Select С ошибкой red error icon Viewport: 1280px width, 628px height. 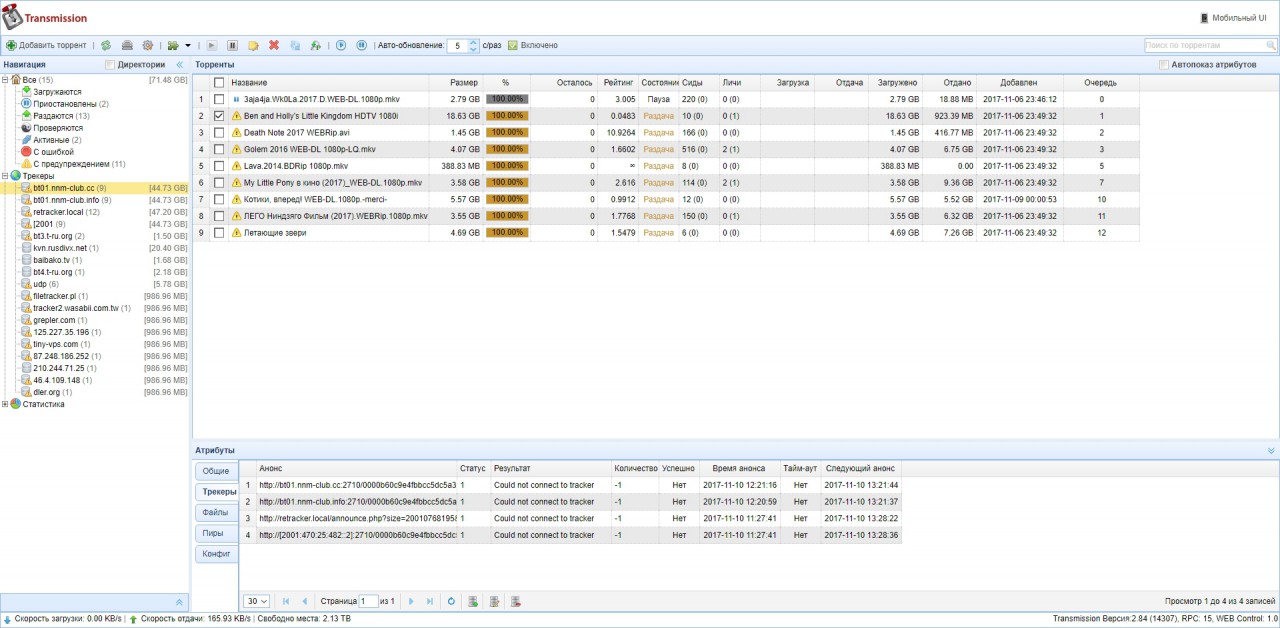26,152
